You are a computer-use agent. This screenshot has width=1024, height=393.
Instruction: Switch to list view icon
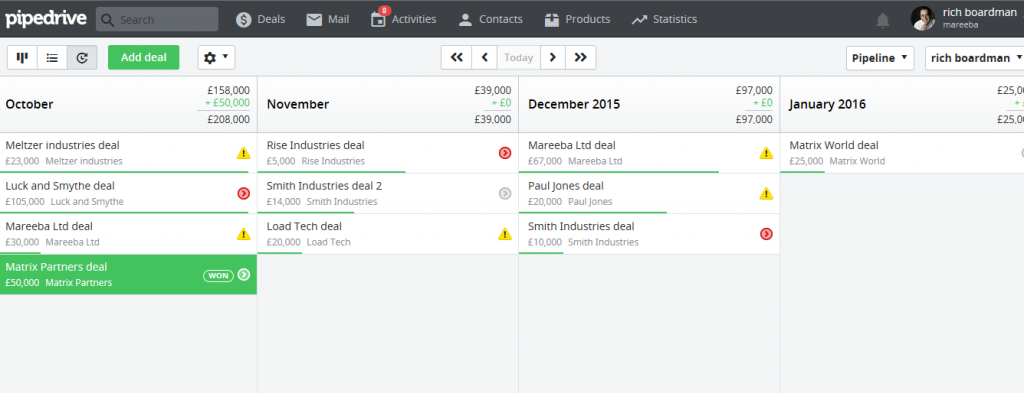tap(52, 57)
